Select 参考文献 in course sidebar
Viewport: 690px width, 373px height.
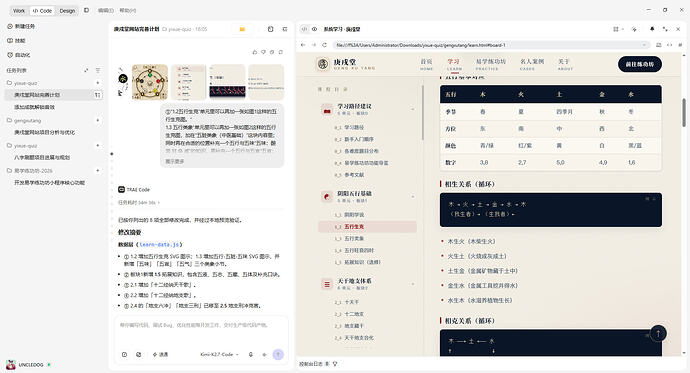[354, 175]
